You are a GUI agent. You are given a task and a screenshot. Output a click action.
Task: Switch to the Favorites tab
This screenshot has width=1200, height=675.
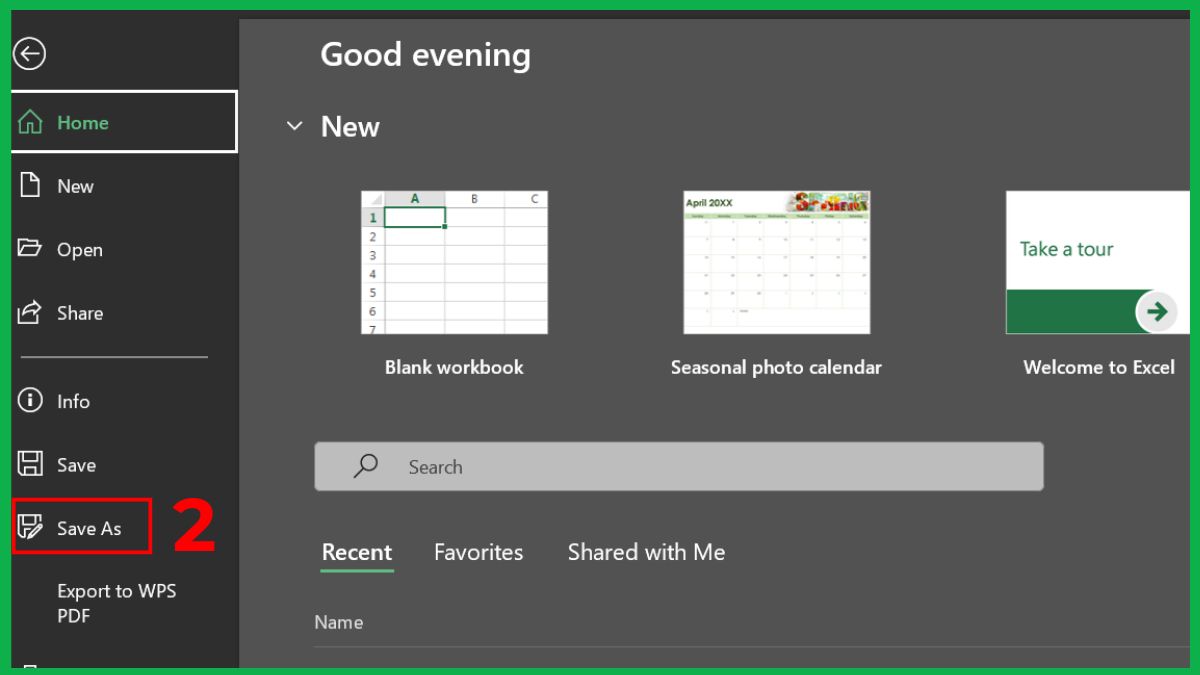coord(478,552)
